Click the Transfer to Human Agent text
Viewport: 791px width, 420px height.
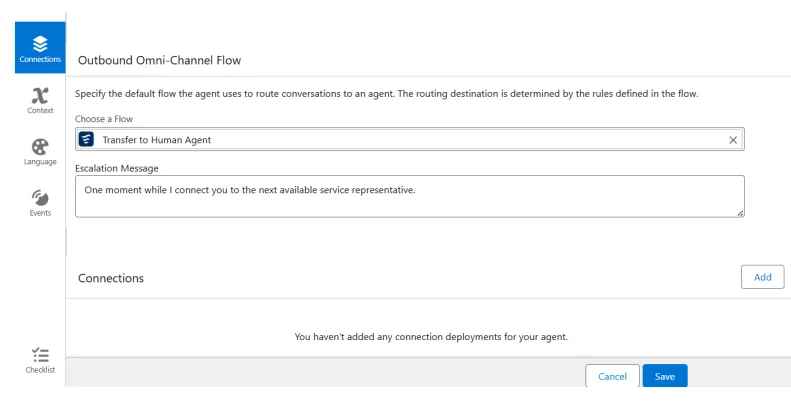click(157, 140)
